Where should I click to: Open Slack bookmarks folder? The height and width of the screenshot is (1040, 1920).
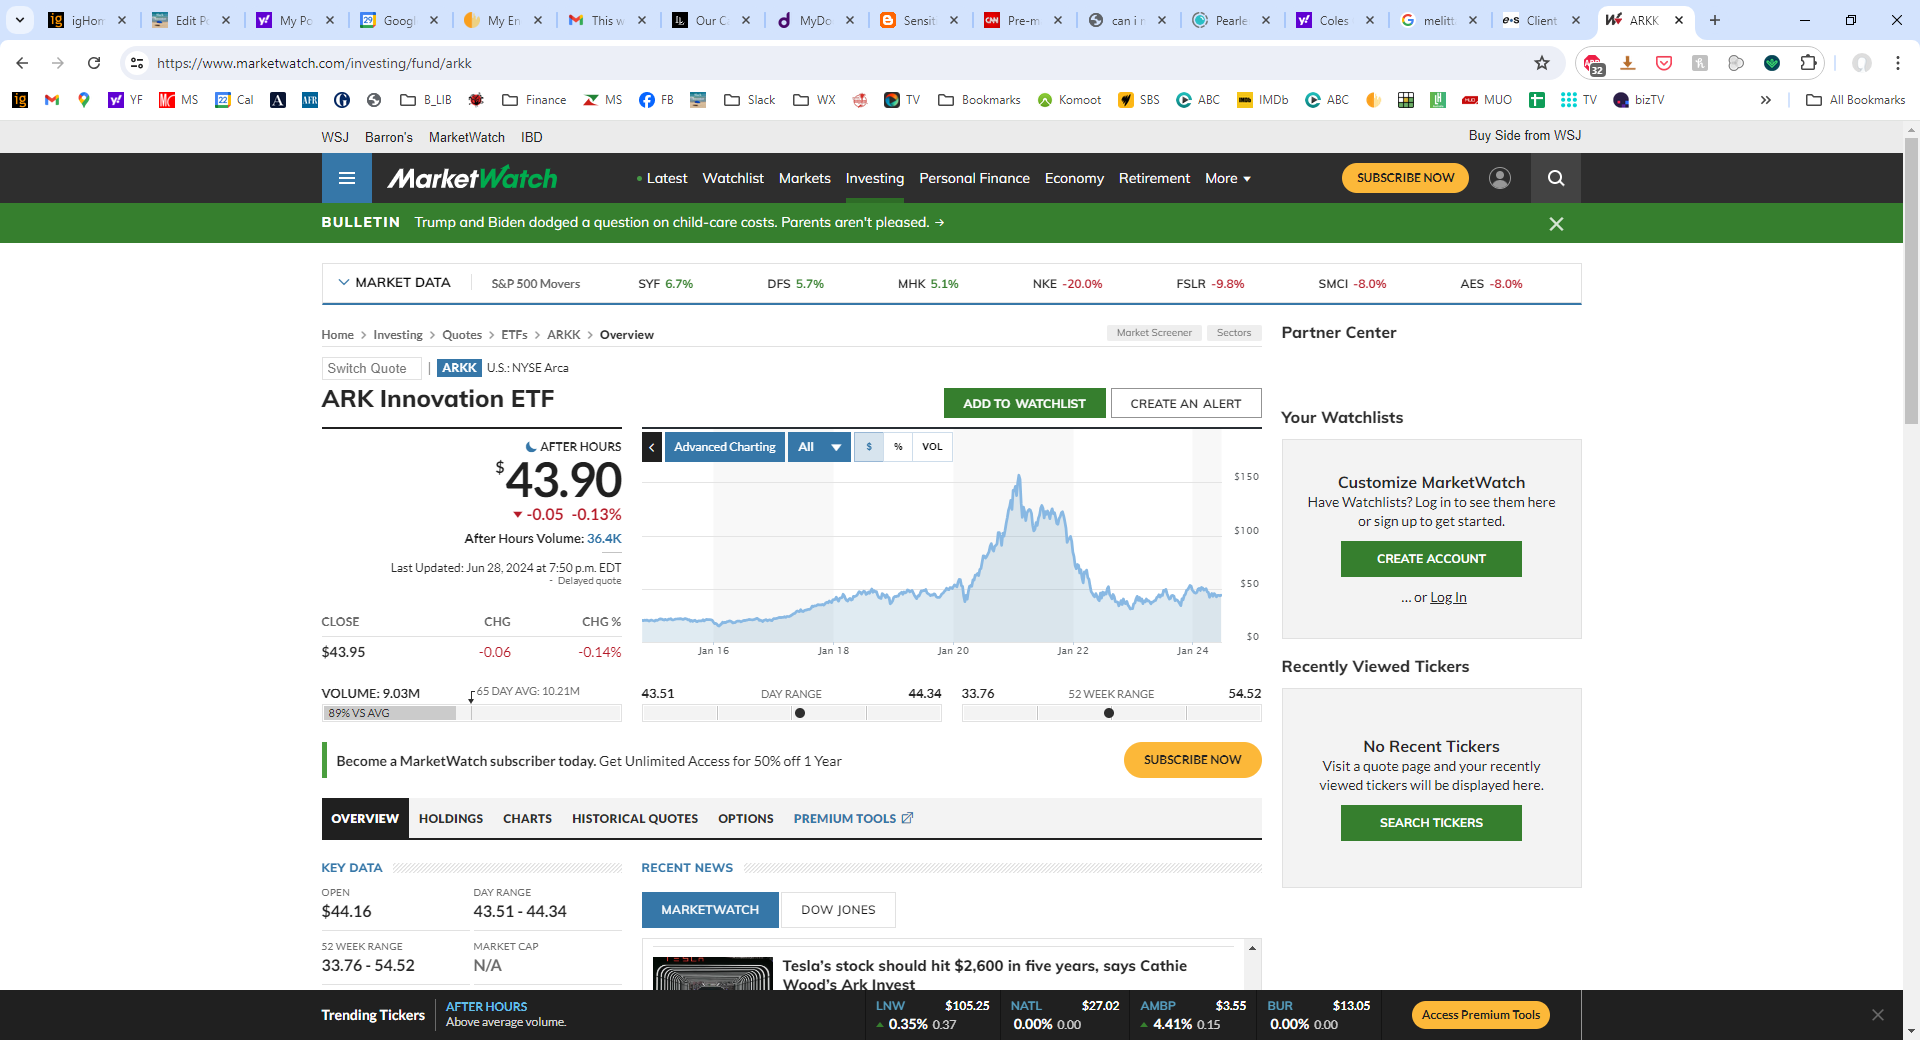click(x=750, y=100)
